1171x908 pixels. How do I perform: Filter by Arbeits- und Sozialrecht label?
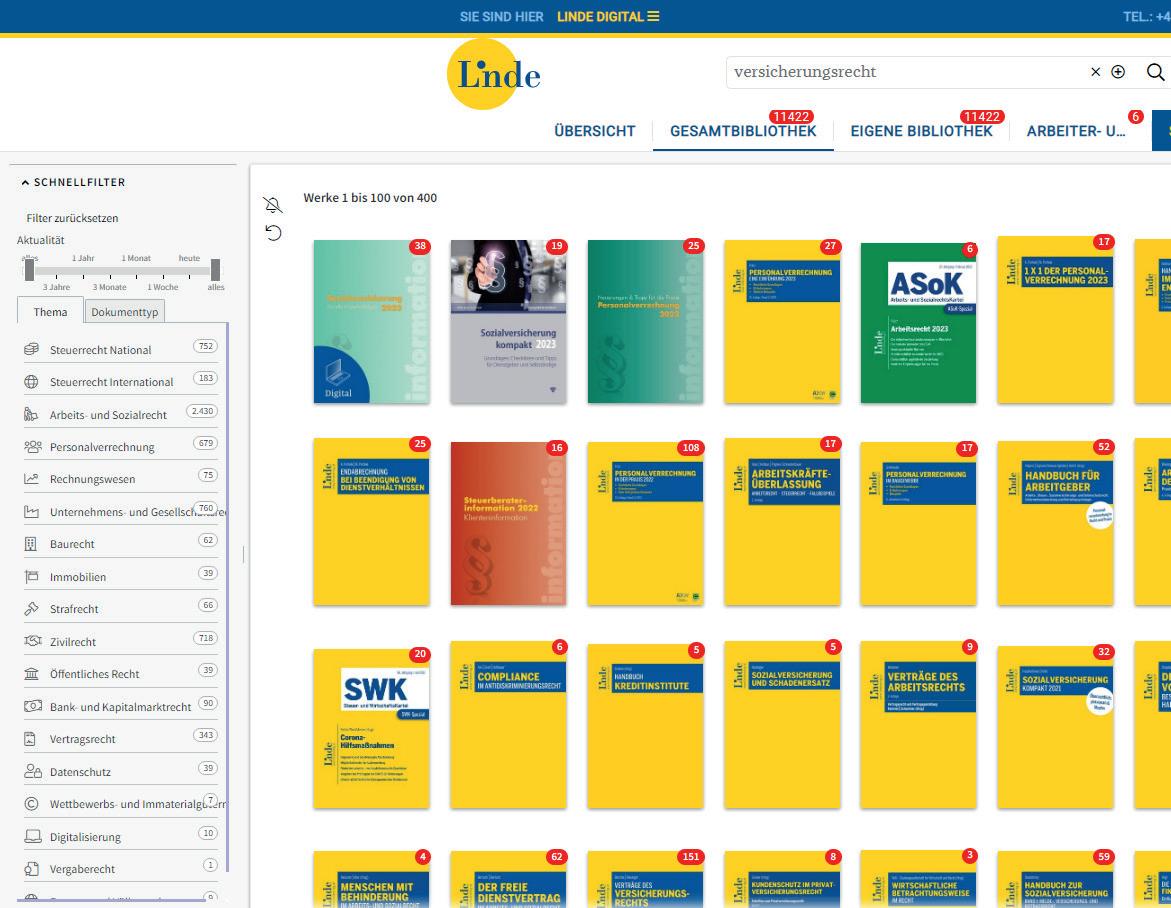(108, 414)
